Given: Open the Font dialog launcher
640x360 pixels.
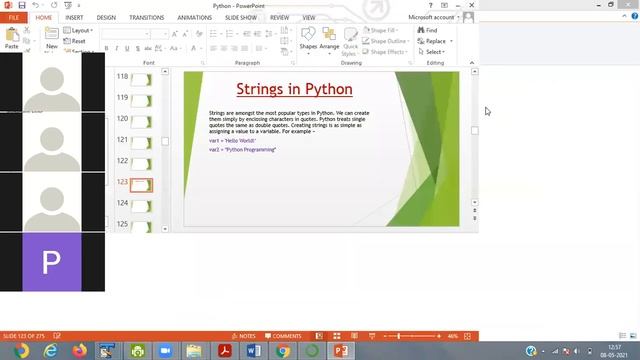Looking at the screenshot, I should click(202, 63).
